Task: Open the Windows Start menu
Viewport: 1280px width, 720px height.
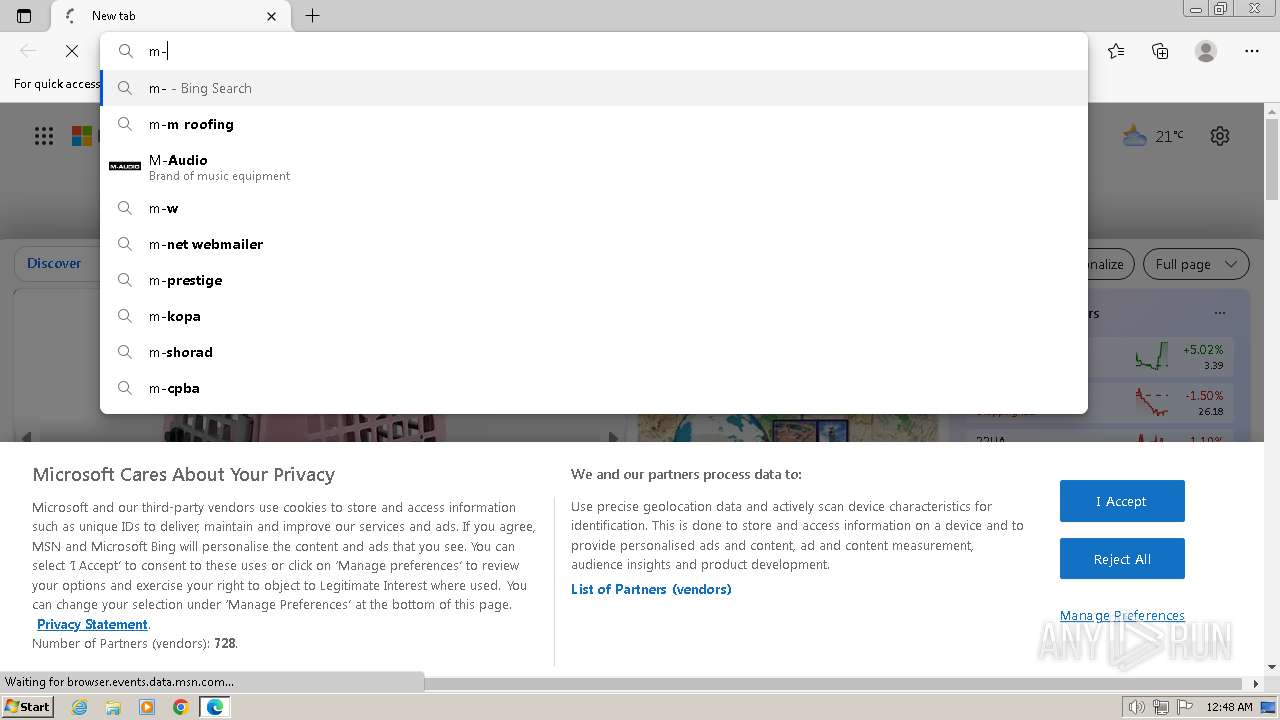Action: (x=27, y=706)
